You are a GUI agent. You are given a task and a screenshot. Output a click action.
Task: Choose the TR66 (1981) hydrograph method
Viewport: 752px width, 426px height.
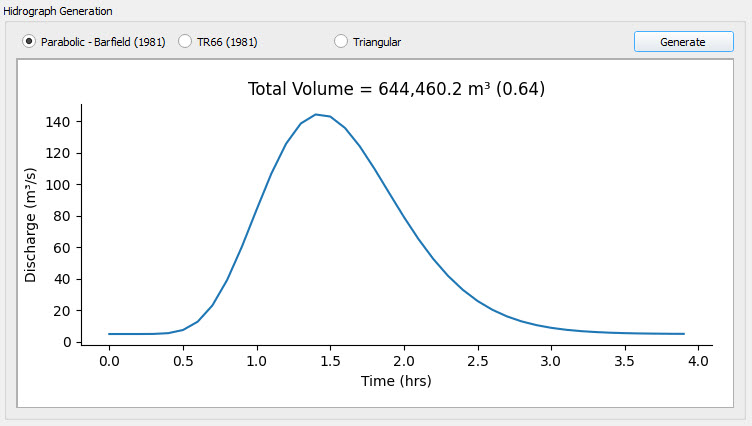pos(185,41)
